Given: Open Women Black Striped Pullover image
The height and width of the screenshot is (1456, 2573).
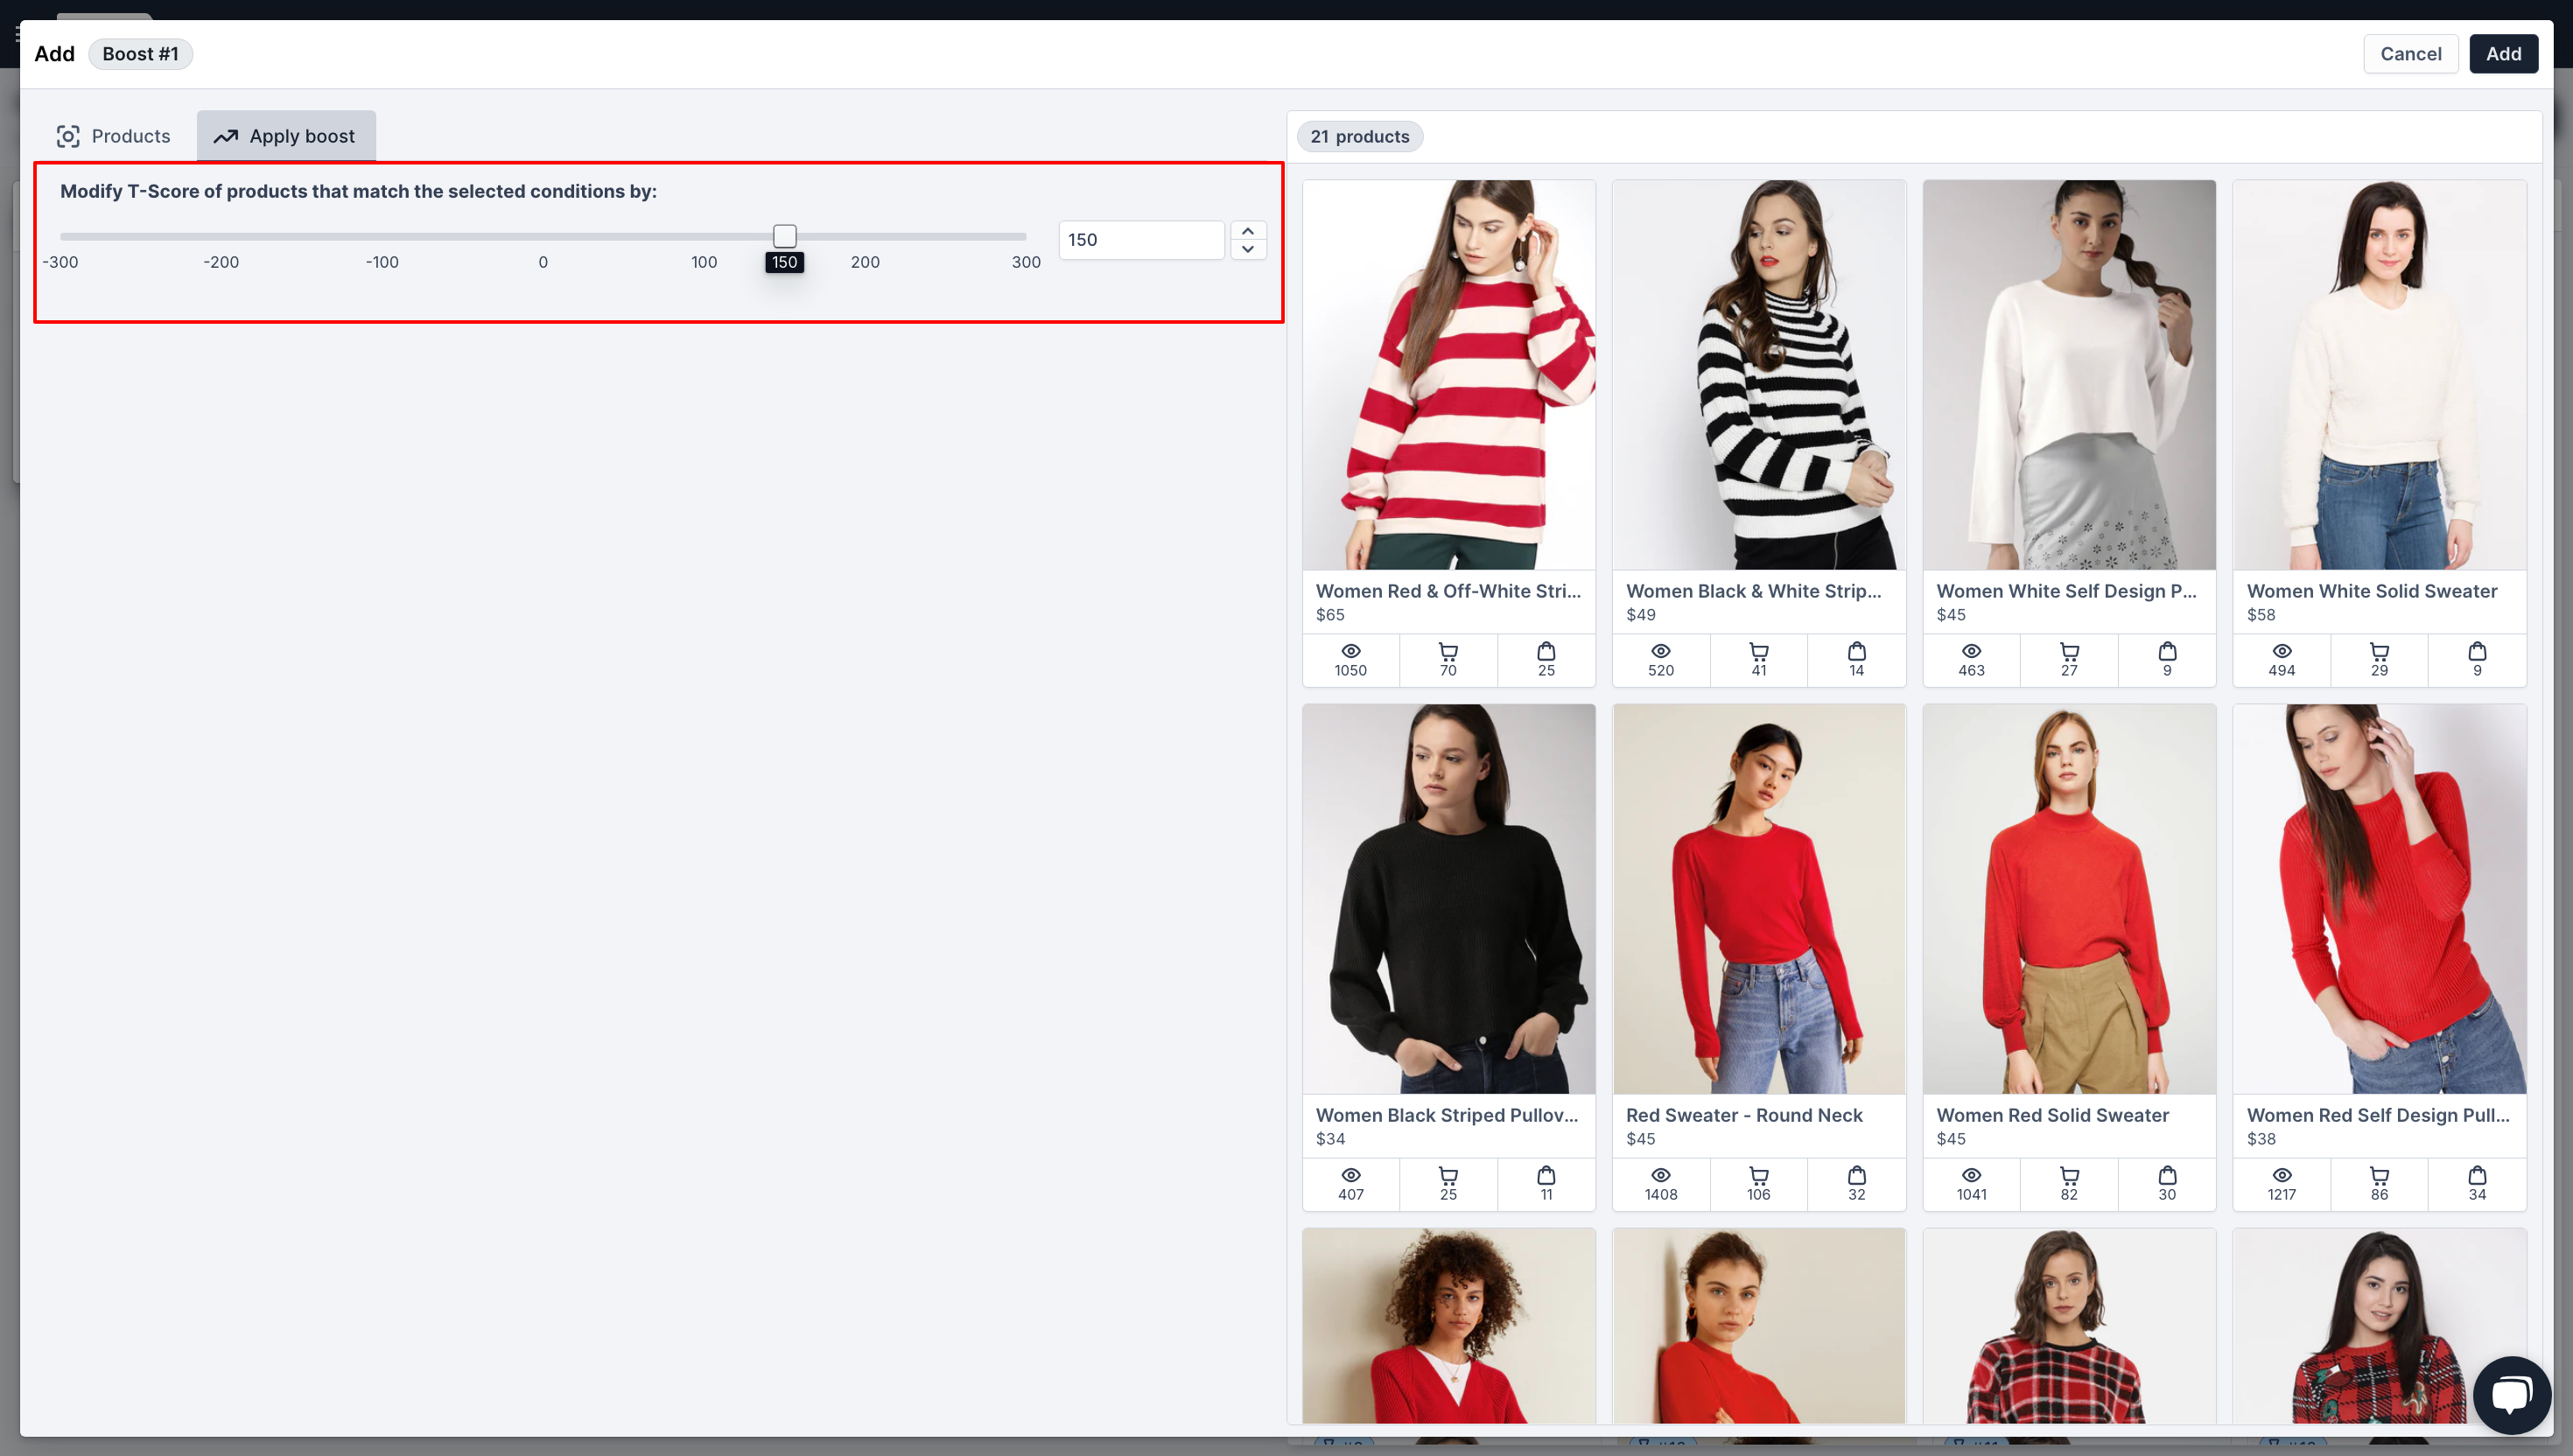Looking at the screenshot, I should 1448,899.
